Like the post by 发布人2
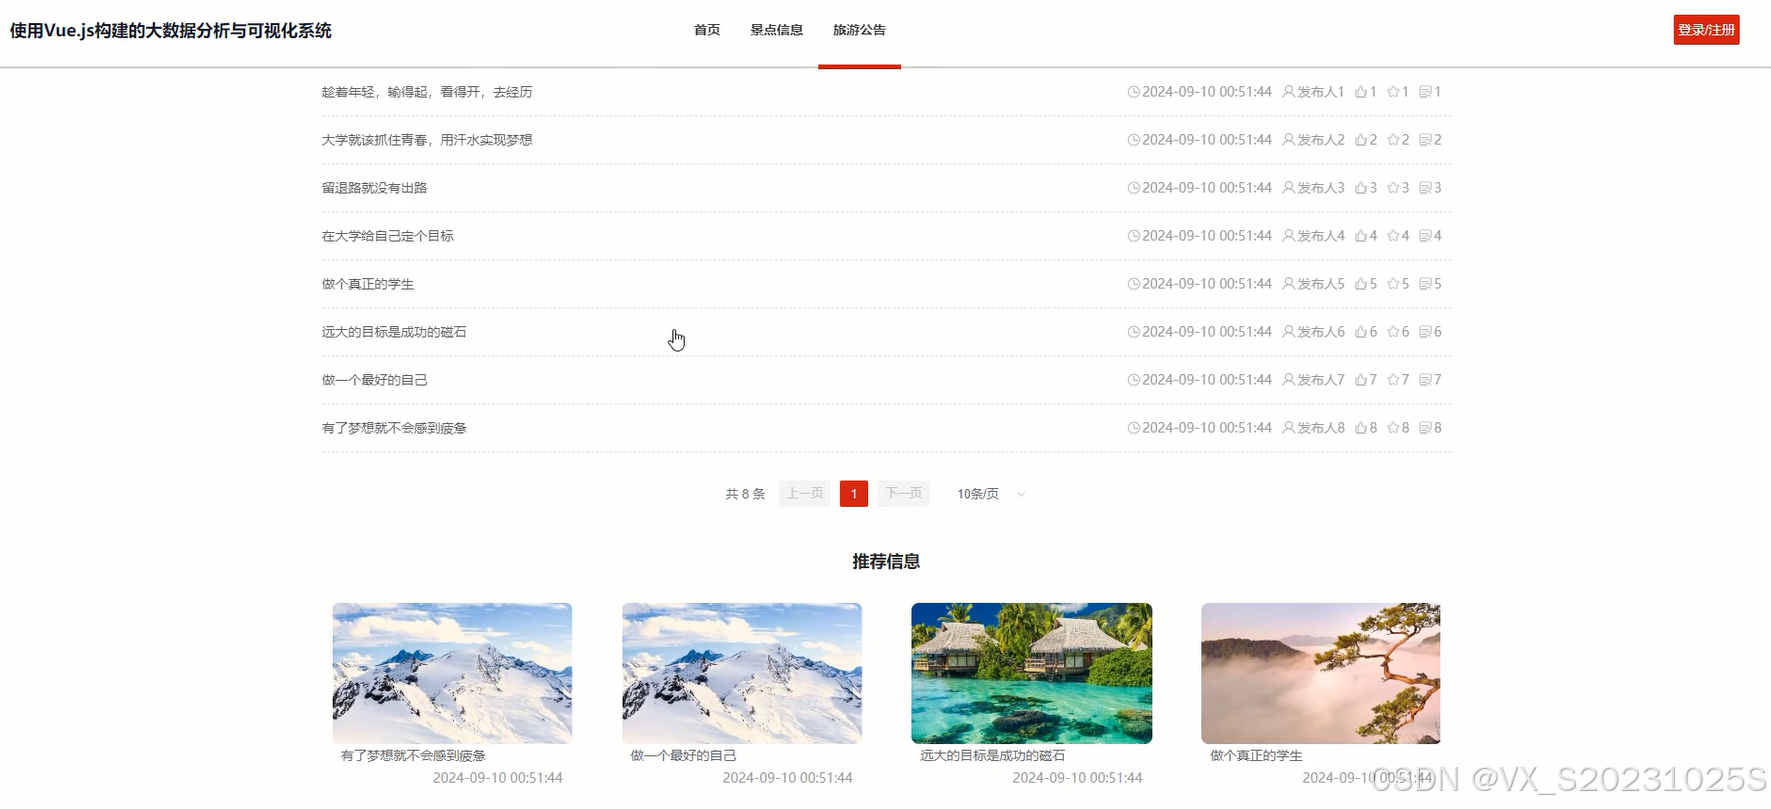The height and width of the screenshot is (809, 1771). pos(1361,140)
